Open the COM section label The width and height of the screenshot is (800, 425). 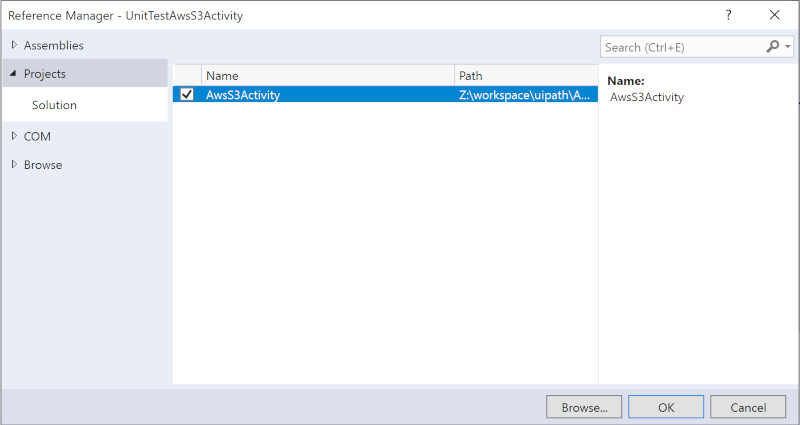click(x=37, y=136)
